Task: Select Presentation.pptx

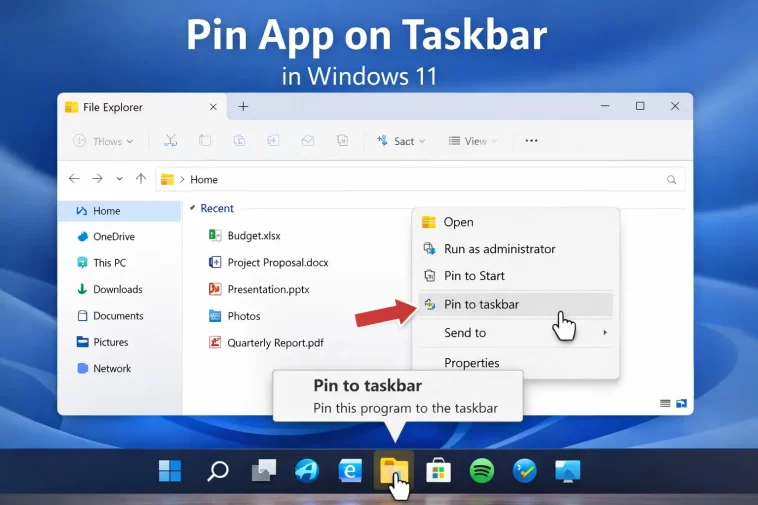Action: (259, 289)
